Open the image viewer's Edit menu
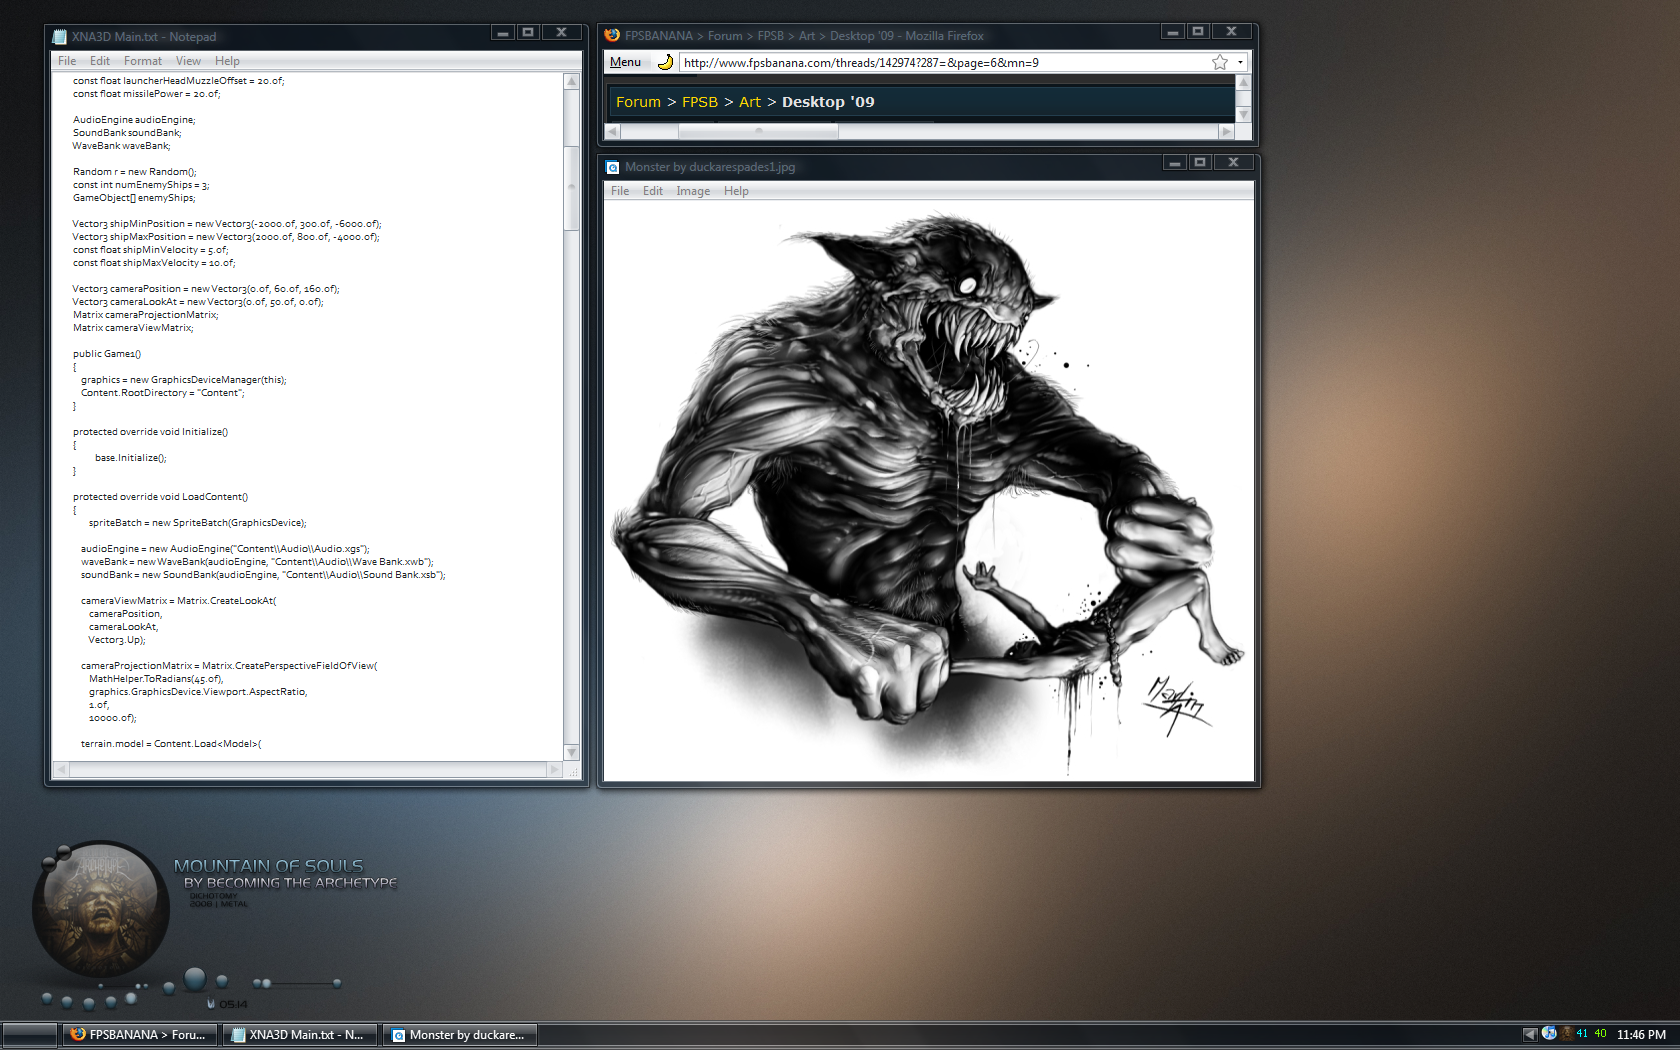The height and width of the screenshot is (1050, 1680). click(653, 191)
